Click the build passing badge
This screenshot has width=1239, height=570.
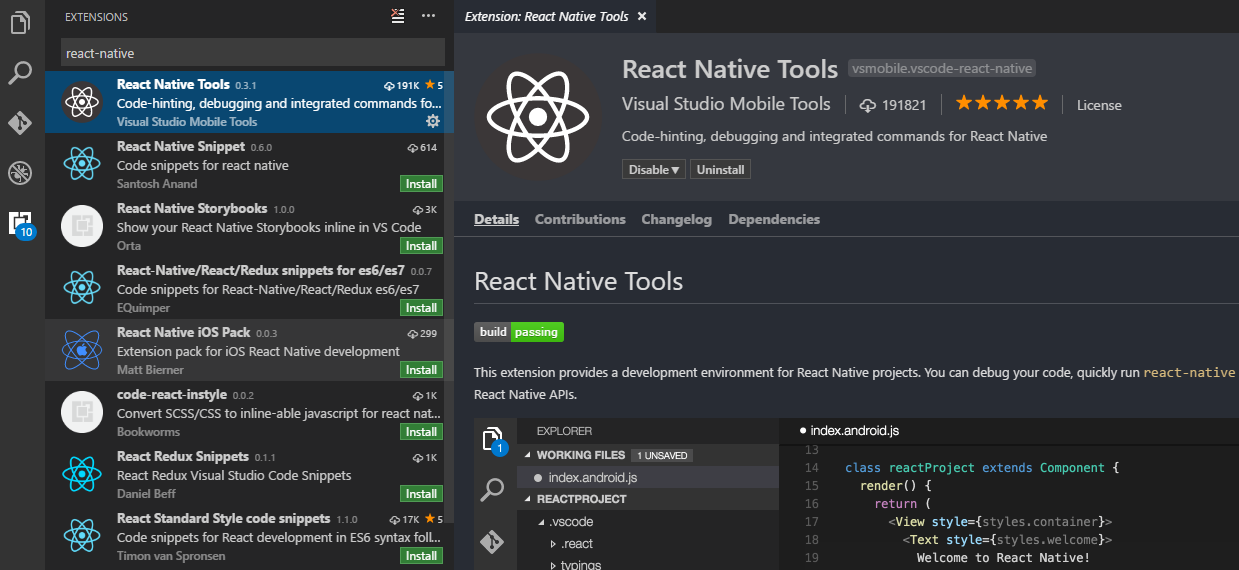coord(519,332)
